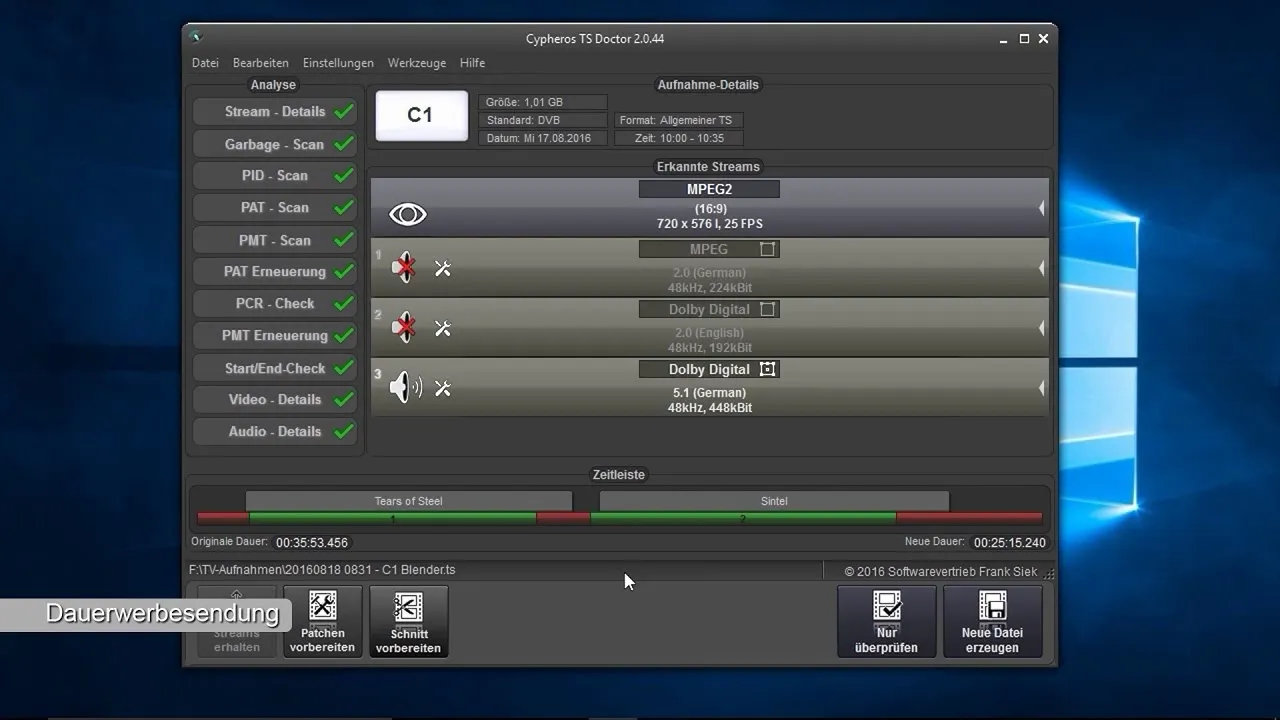Click green checkmark next to Stream - Details
This screenshot has height=720, width=1280.
(344, 112)
